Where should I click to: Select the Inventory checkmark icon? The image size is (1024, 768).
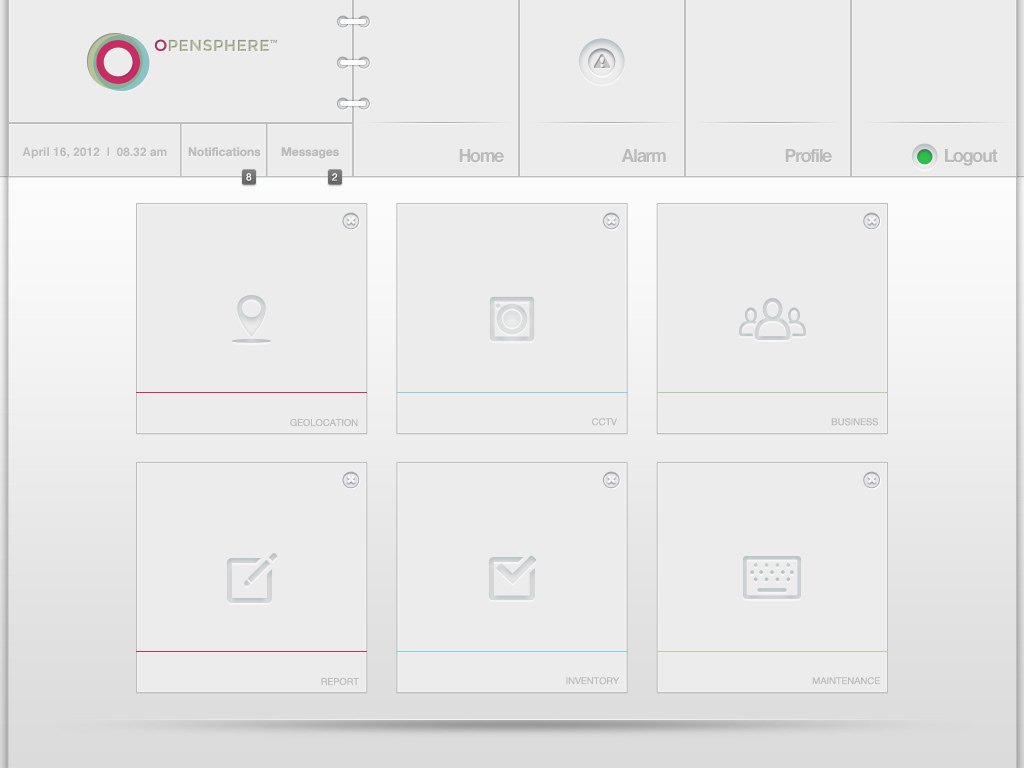tap(512, 578)
